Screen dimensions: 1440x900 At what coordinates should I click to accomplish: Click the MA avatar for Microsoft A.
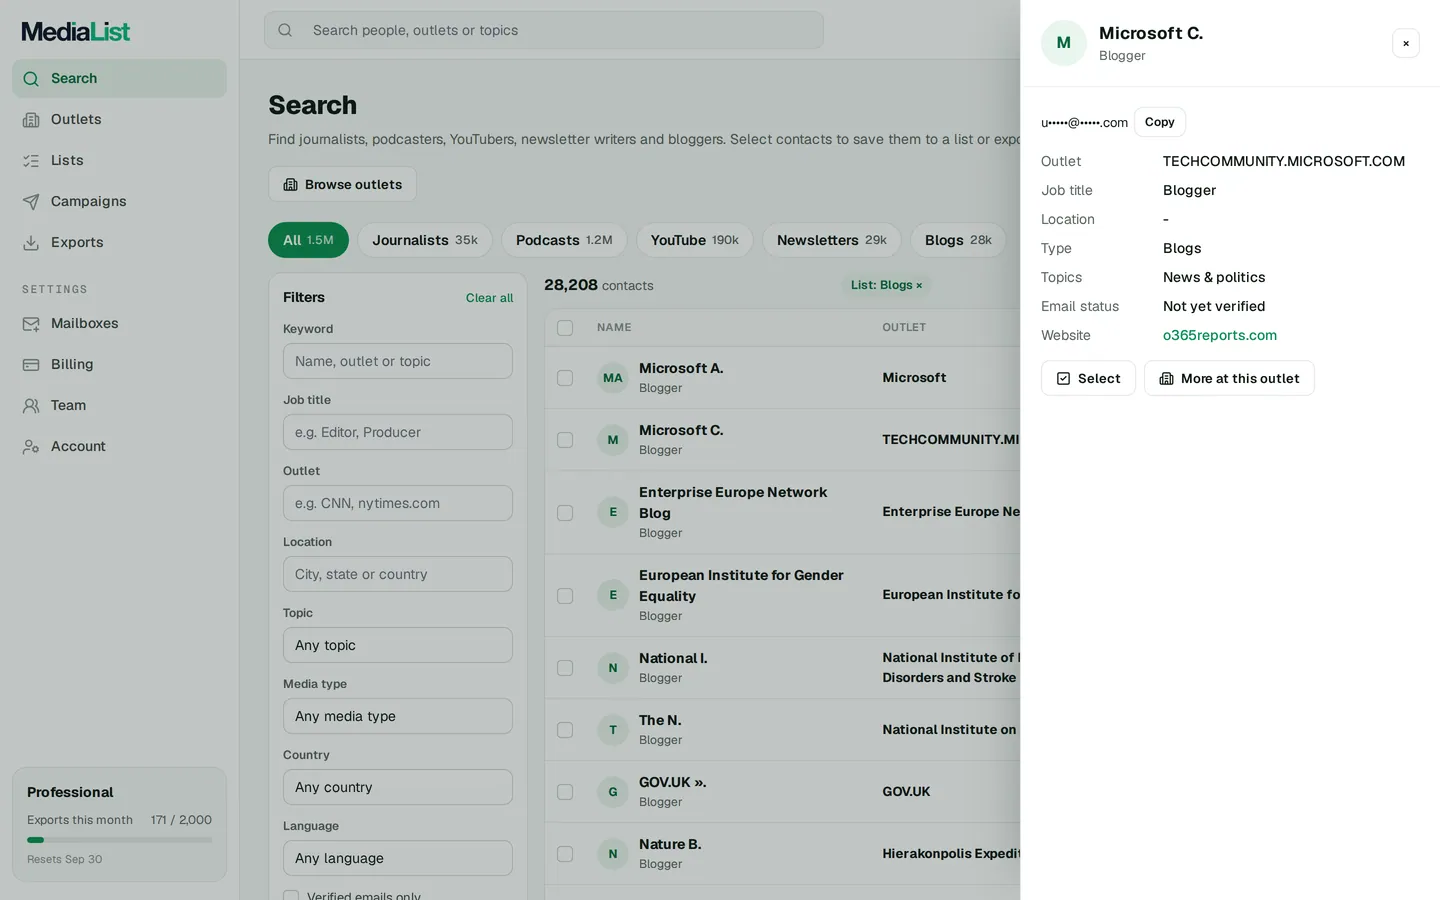[613, 378]
